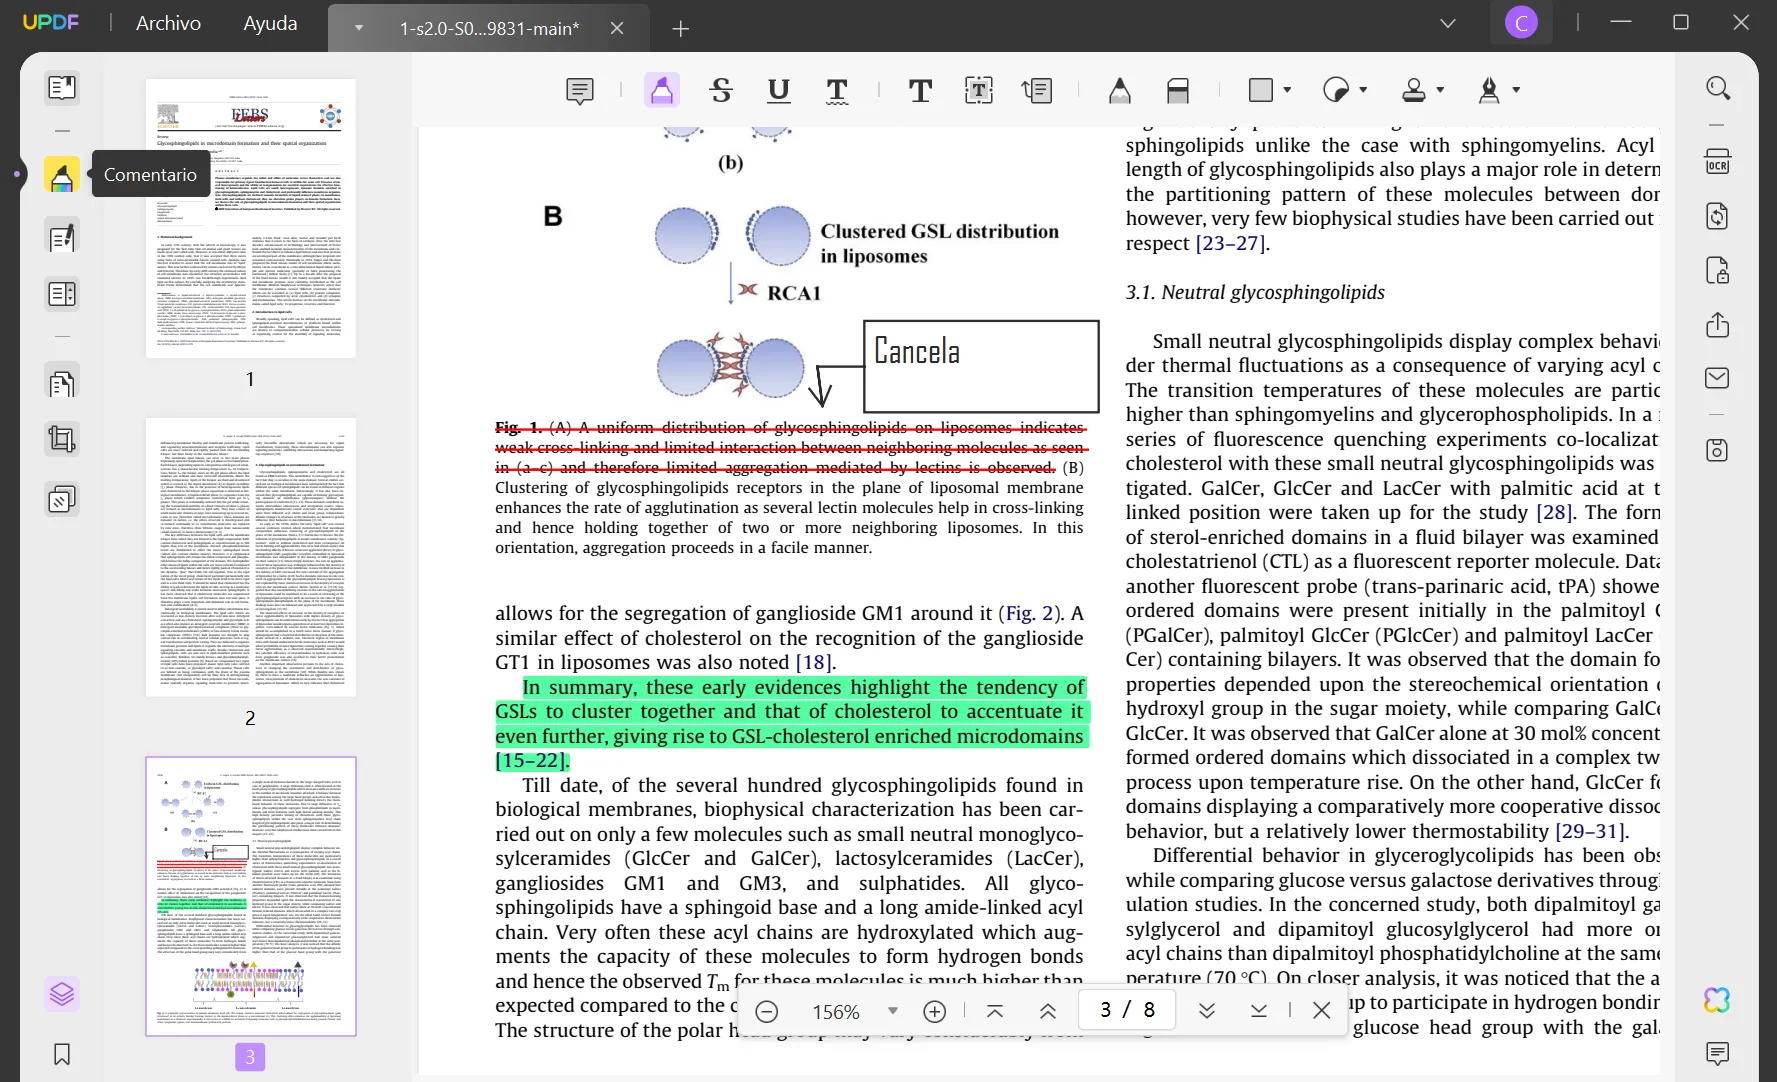Select the text box tool
Image resolution: width=1777 pixels, height=1082 pixels.
[979, 91]
